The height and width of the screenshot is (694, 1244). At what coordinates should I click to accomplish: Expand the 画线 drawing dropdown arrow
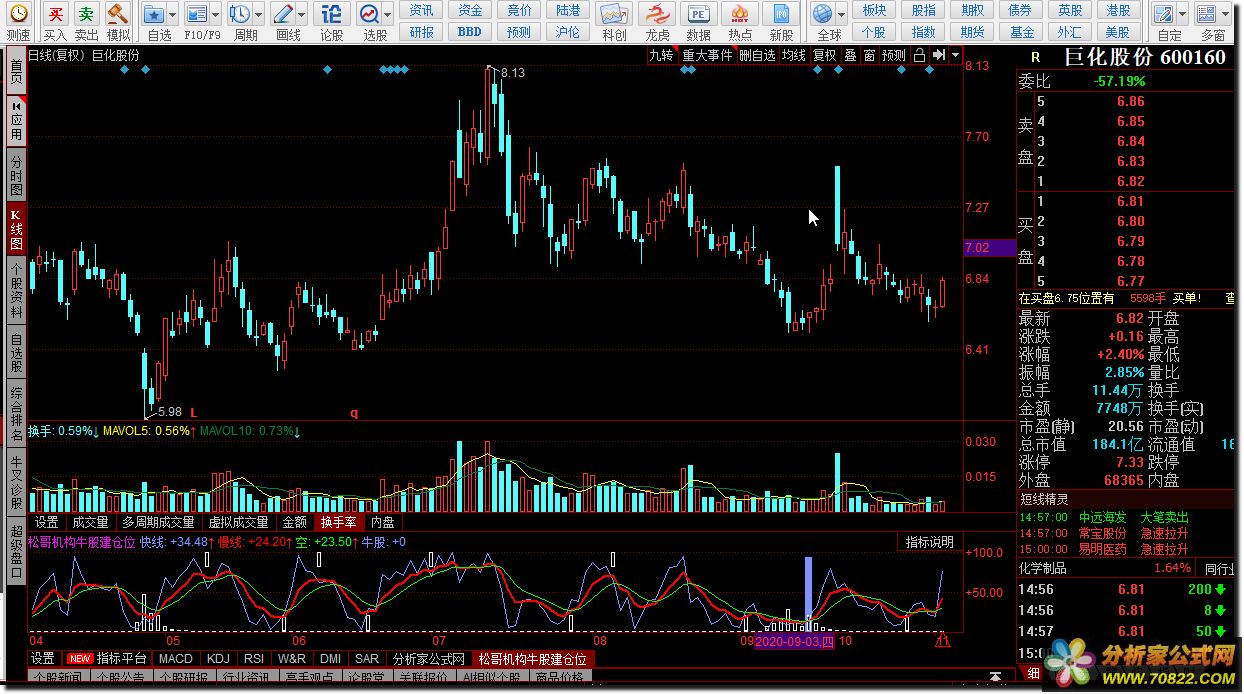click(302, 15)
